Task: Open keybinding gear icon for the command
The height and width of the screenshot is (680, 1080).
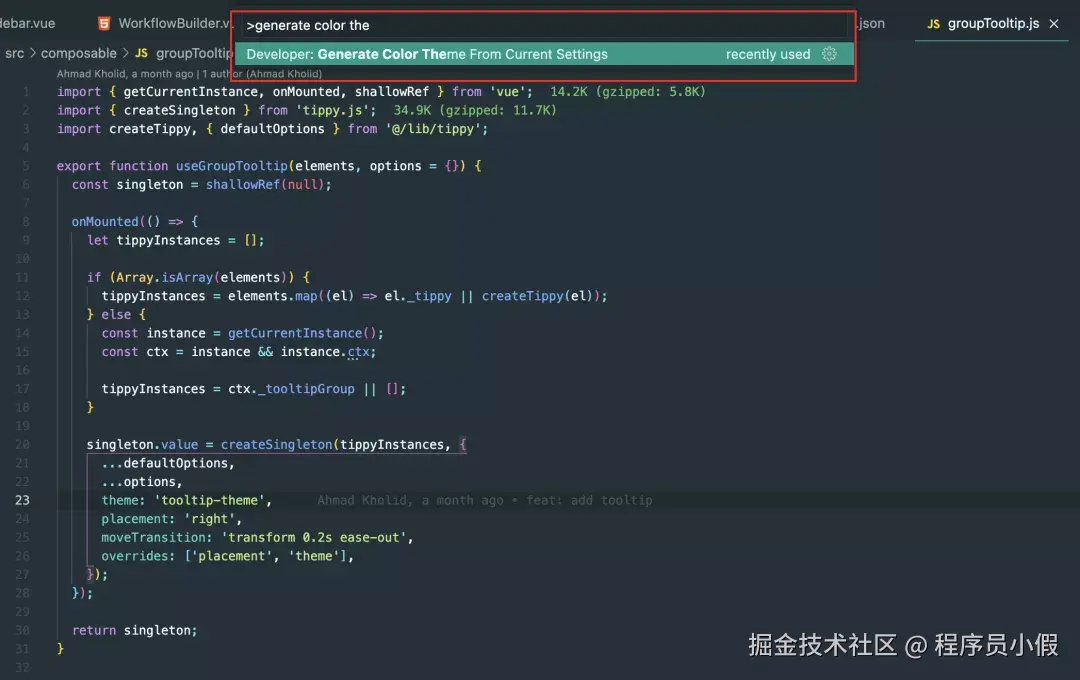Action: (829, 54)
